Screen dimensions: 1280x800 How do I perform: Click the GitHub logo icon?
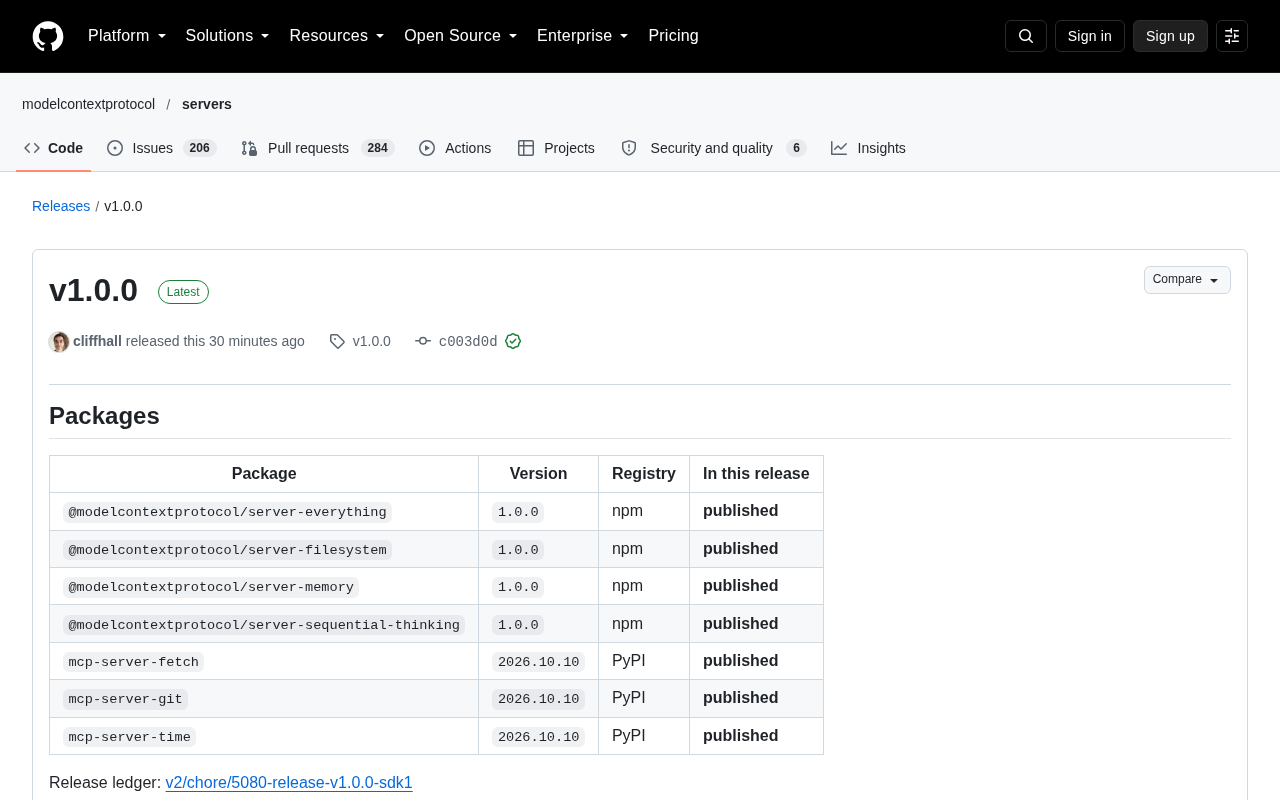[48, 36]
